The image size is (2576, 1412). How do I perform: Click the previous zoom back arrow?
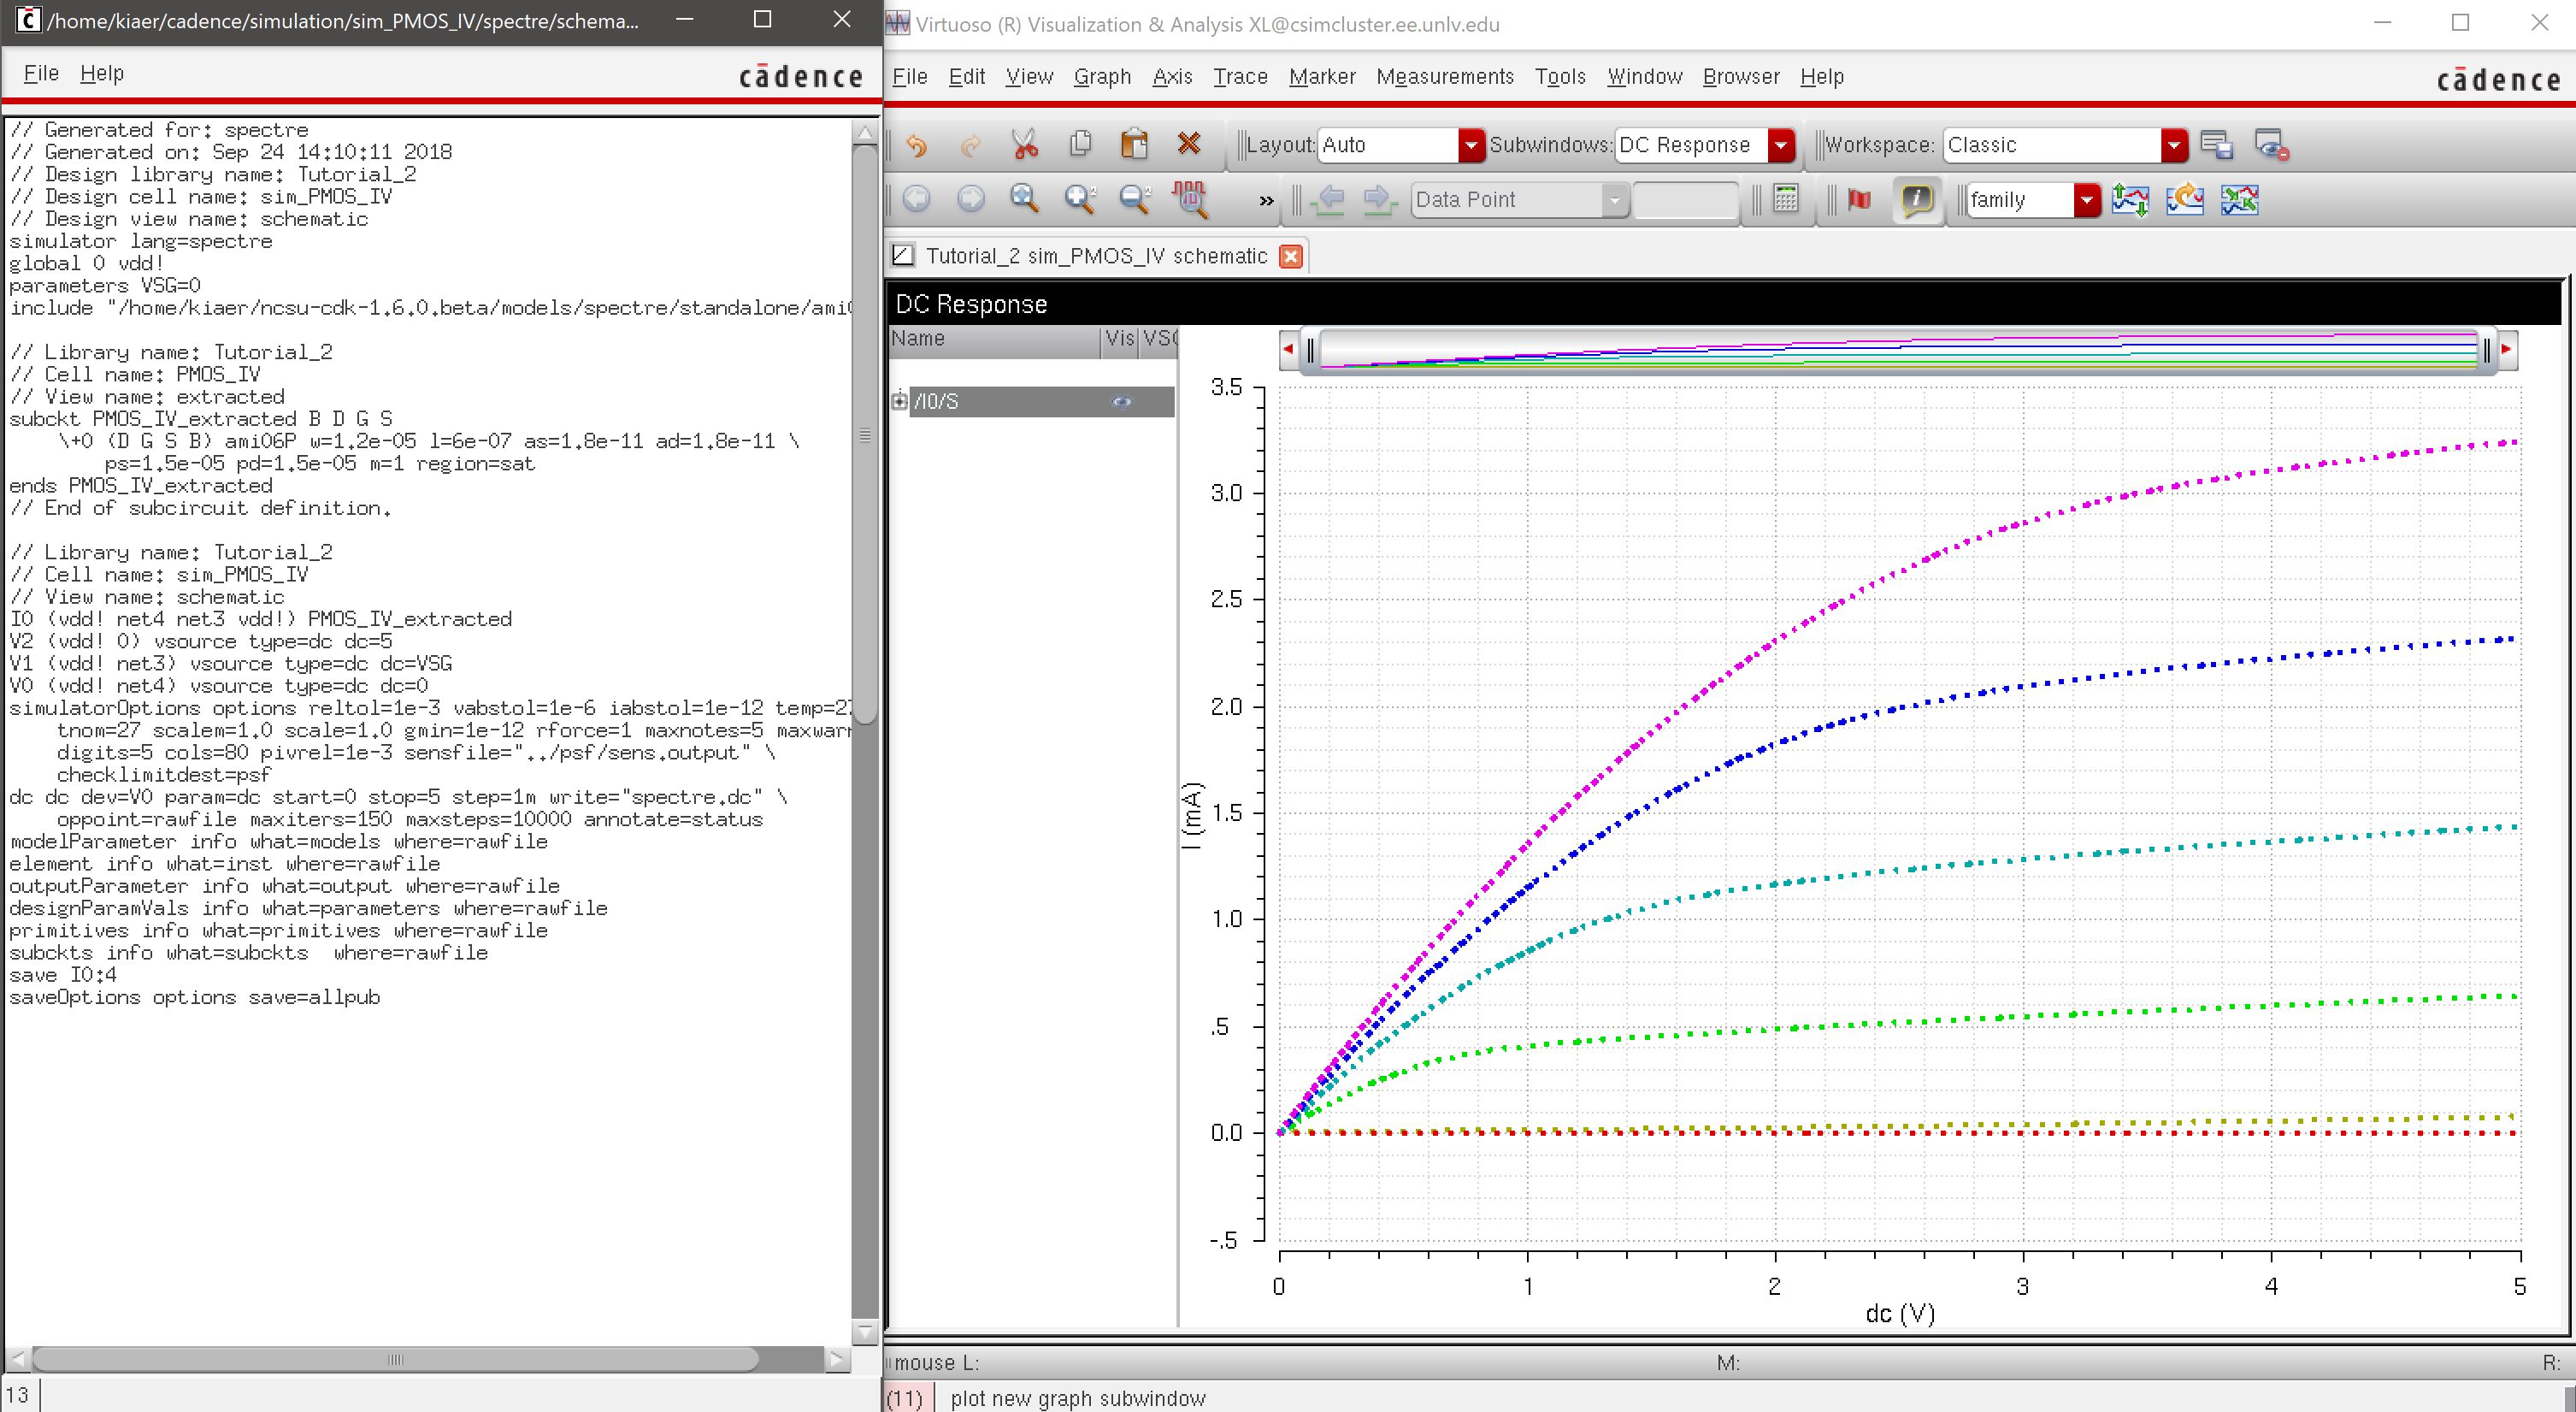click(916, 199)
